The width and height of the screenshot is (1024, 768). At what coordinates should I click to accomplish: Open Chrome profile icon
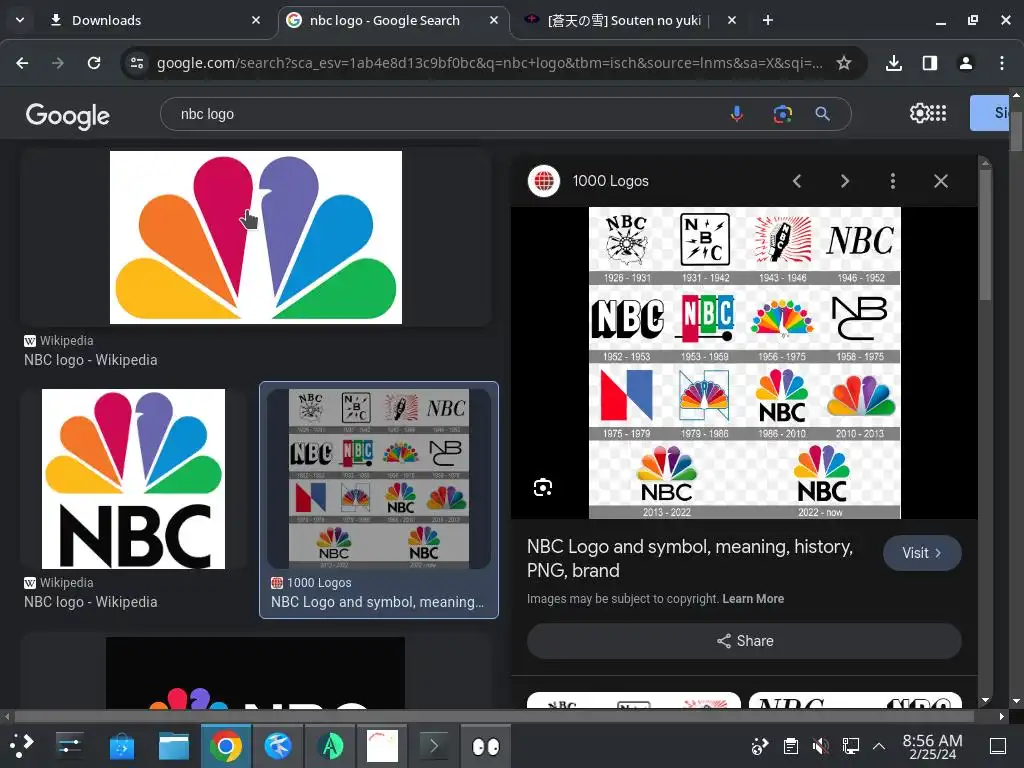pyautogui.click(x=966, y=63)
